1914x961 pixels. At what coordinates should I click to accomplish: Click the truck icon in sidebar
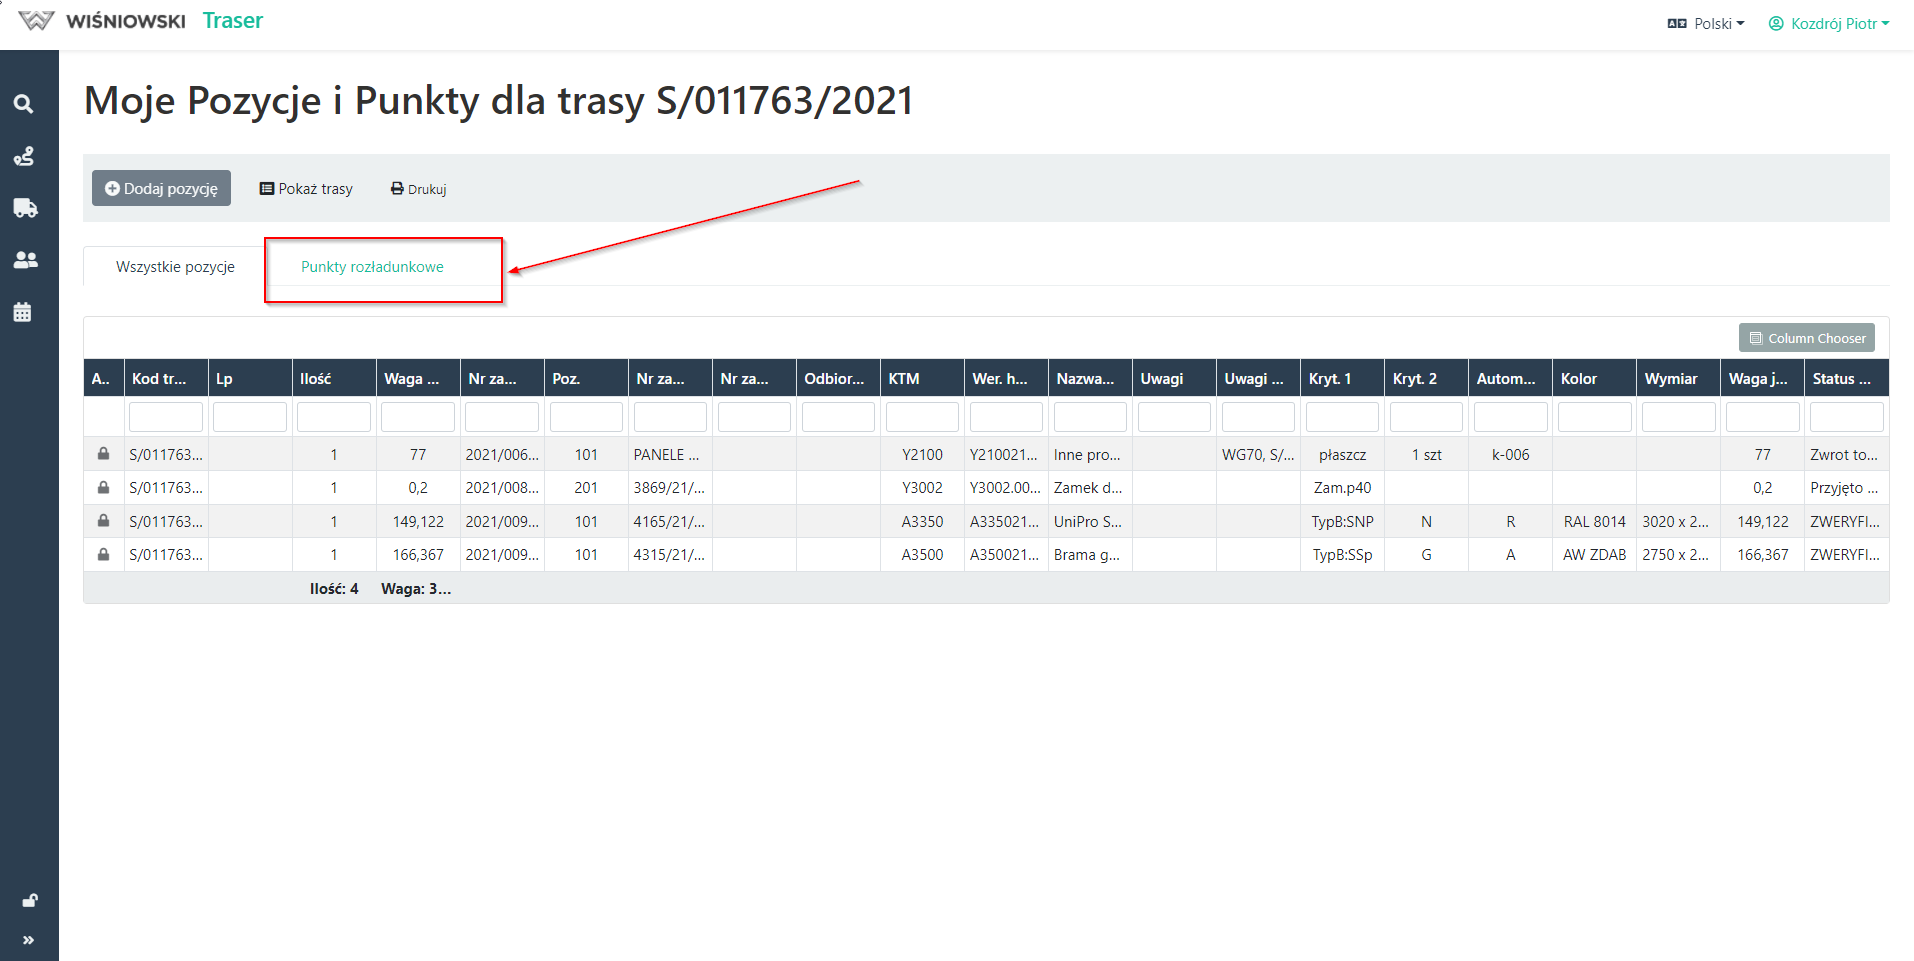(x=25, y=208)
